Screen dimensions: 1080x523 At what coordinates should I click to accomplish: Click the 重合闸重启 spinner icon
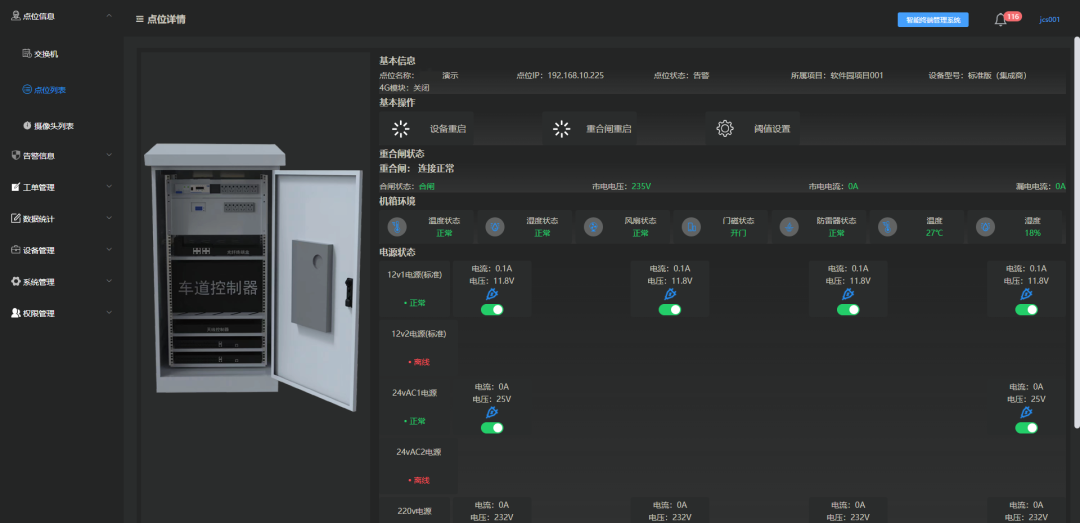click(x=562, y=129)
